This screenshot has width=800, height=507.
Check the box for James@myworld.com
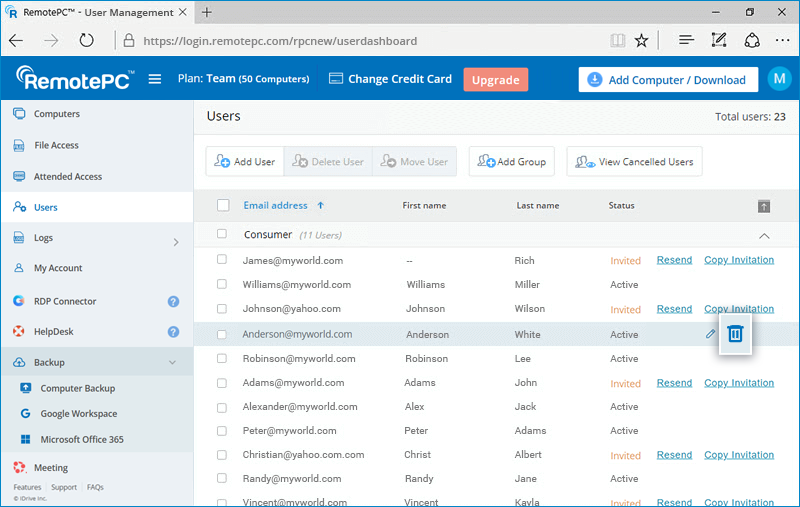222,260
